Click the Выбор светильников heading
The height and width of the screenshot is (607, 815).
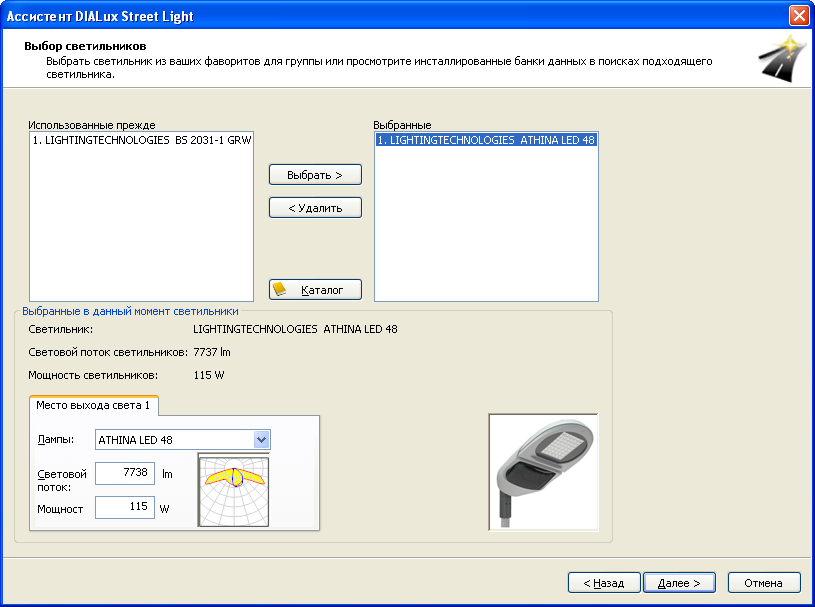pos(85,46)
